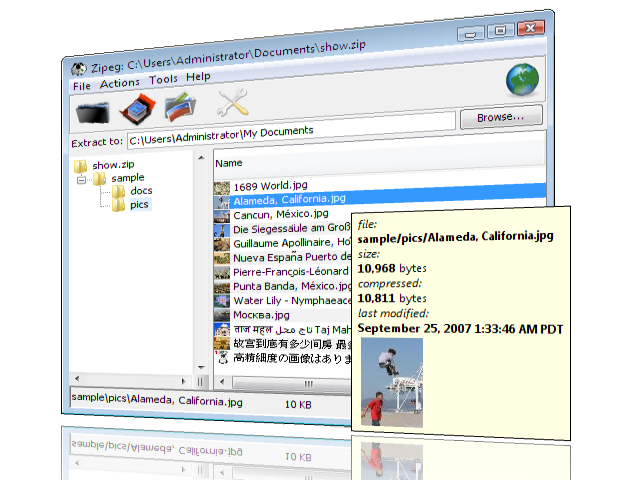The image size is (640, 480).
Task: Open the Tools menu
Action: point(163,81)
